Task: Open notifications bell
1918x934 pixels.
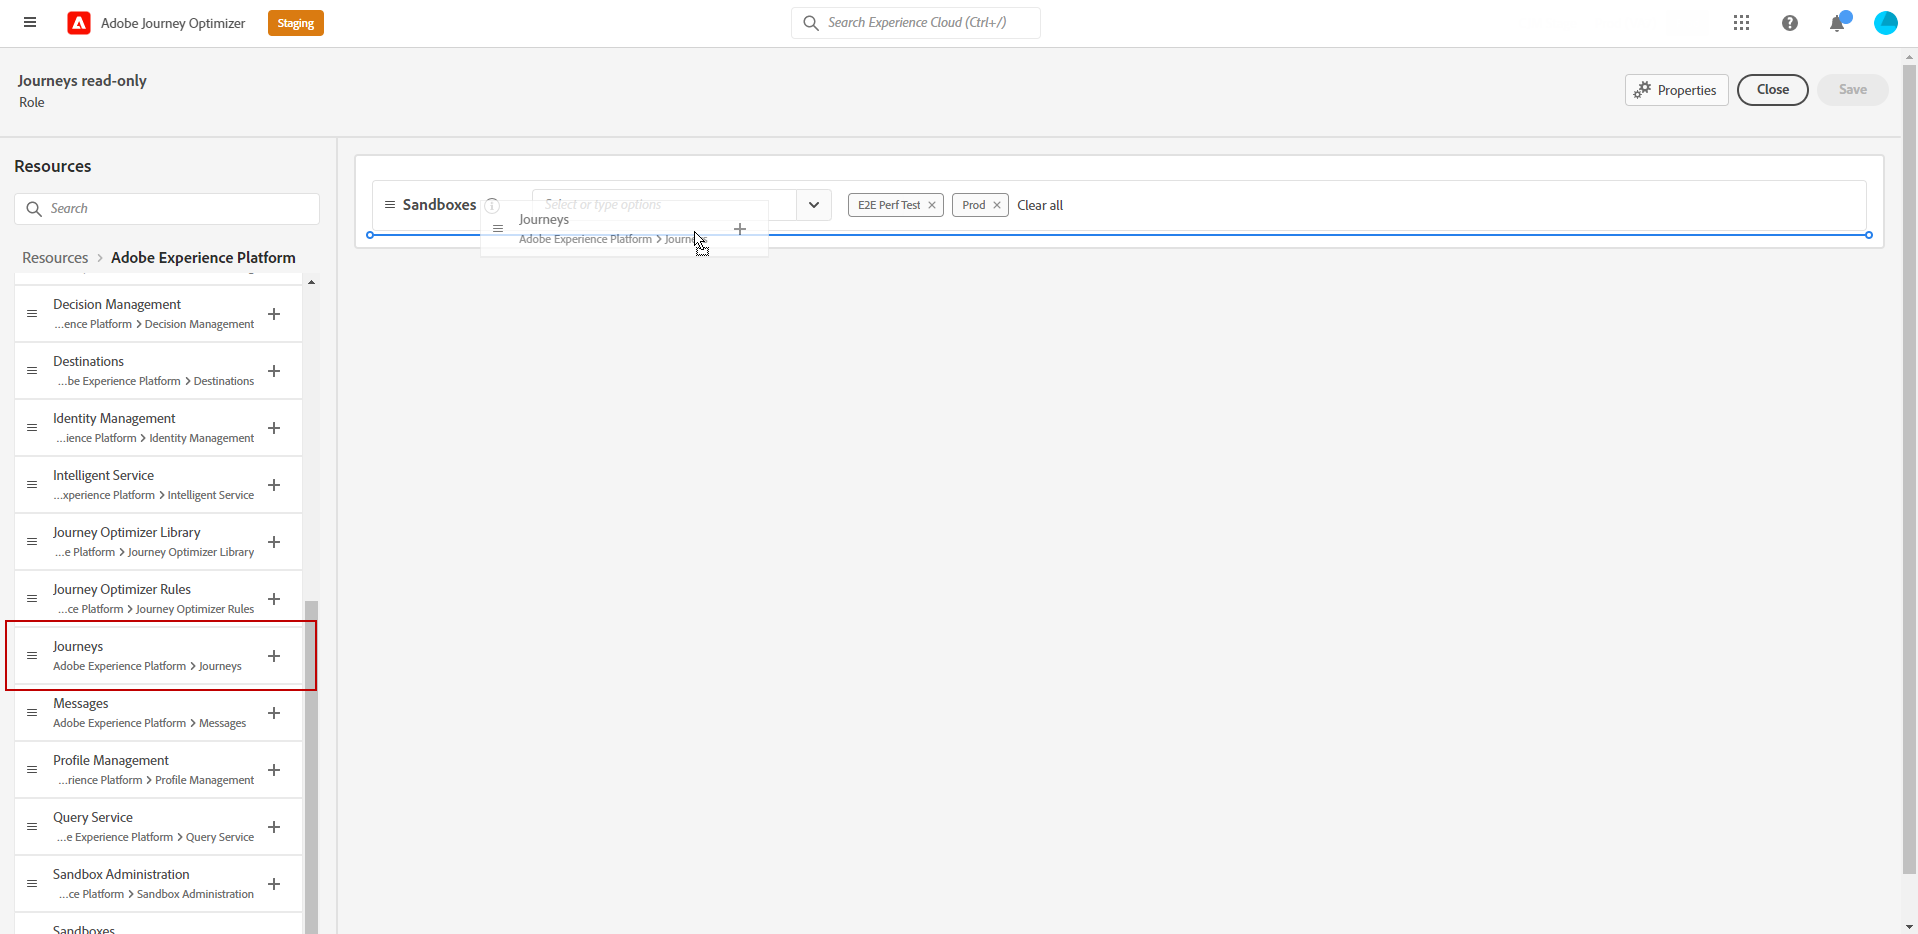Action: (1837, 23)
